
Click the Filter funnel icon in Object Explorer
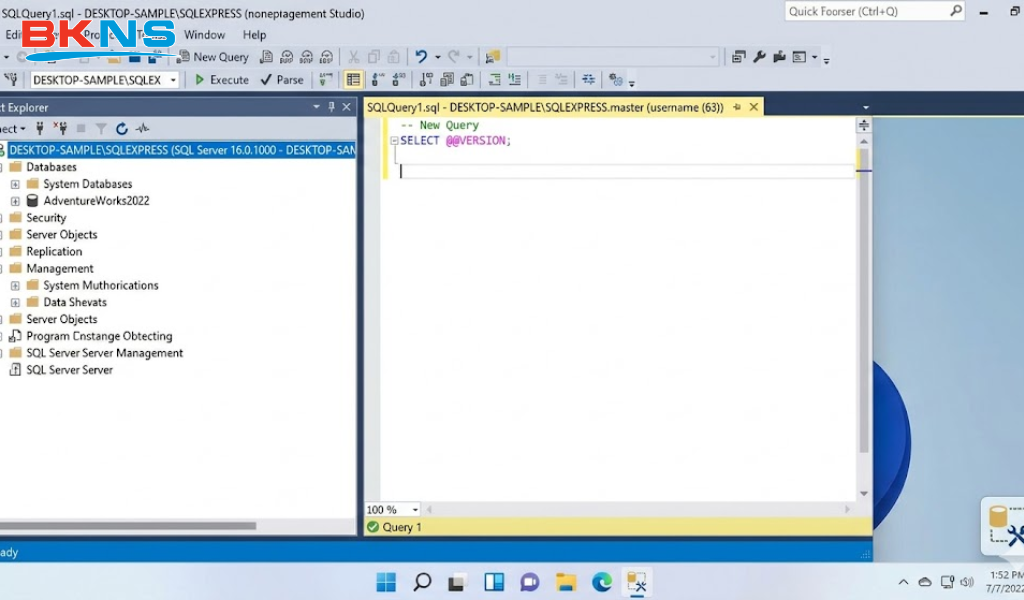pos(101,129)
